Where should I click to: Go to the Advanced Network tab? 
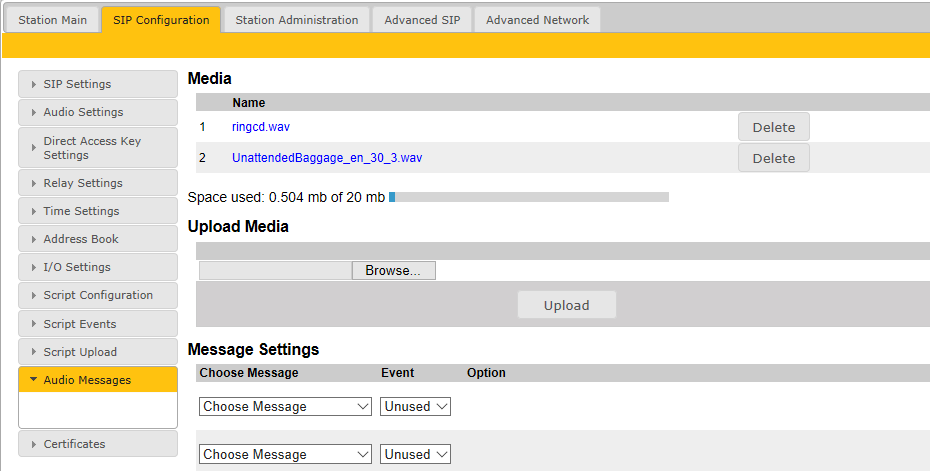(537, 20)
